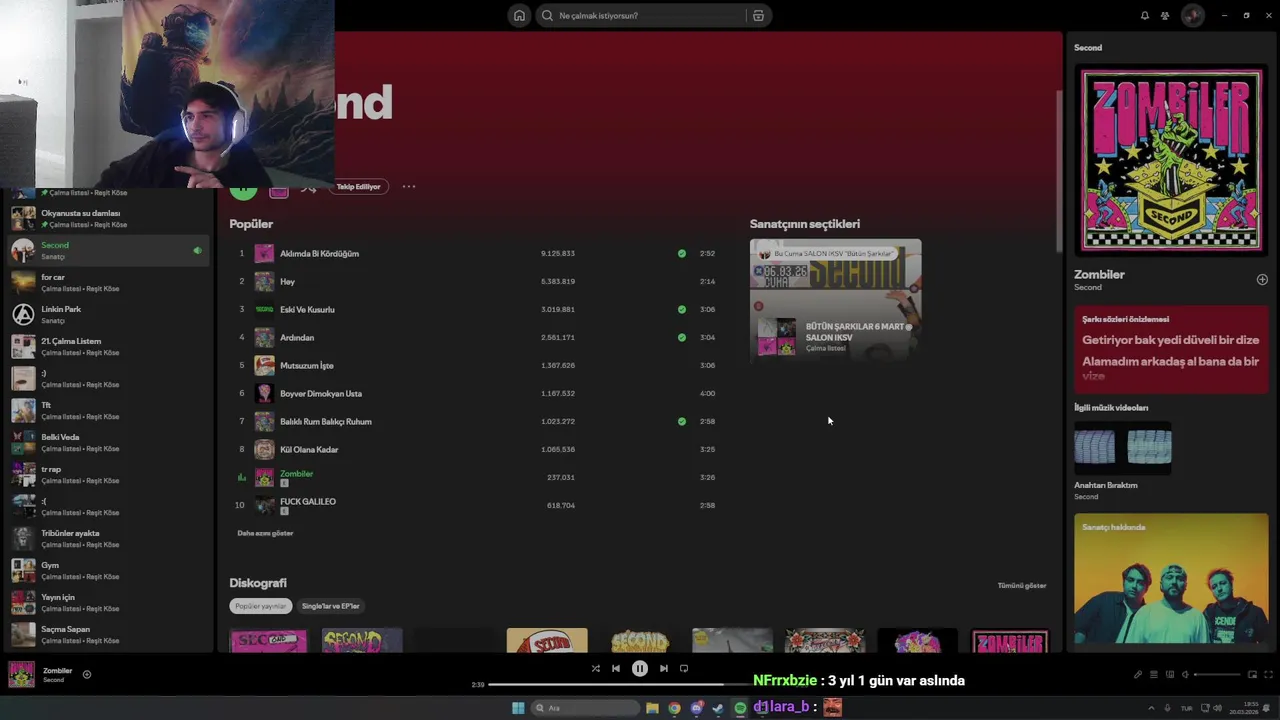Open the play queue icon

[1153, 674]
